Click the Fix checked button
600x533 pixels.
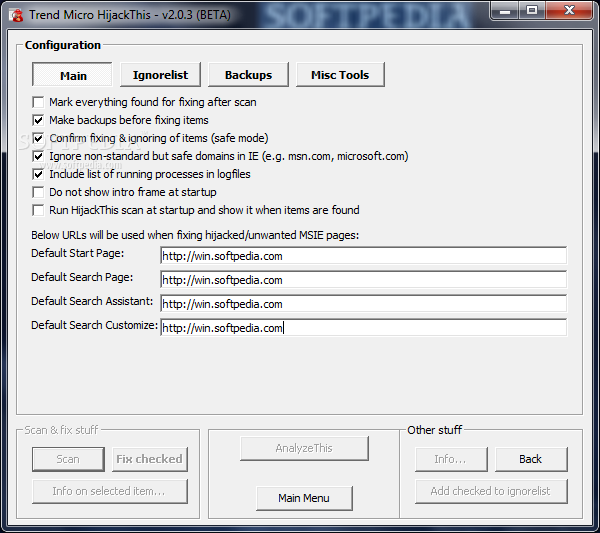[150, 459]
